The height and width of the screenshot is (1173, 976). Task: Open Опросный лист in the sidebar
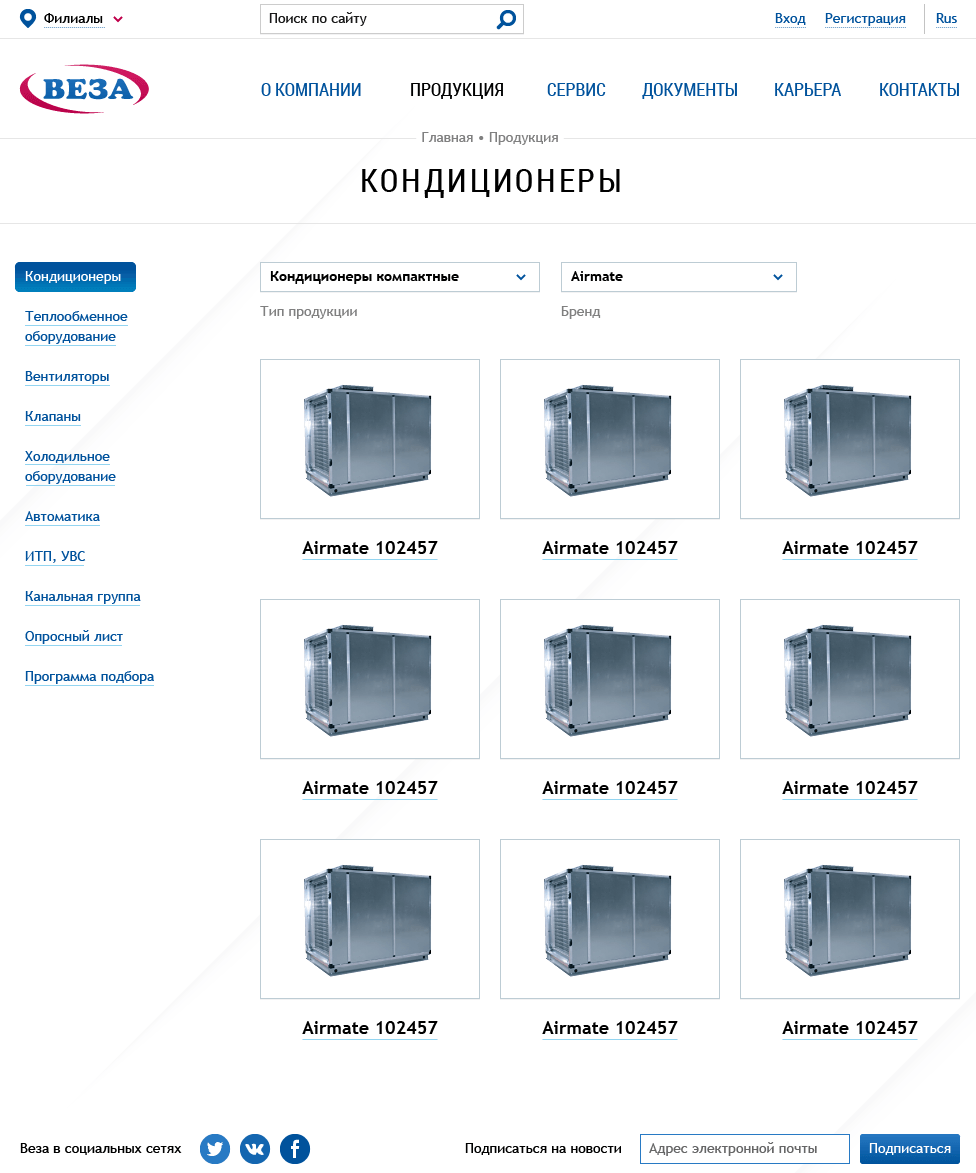pos(73,637)
